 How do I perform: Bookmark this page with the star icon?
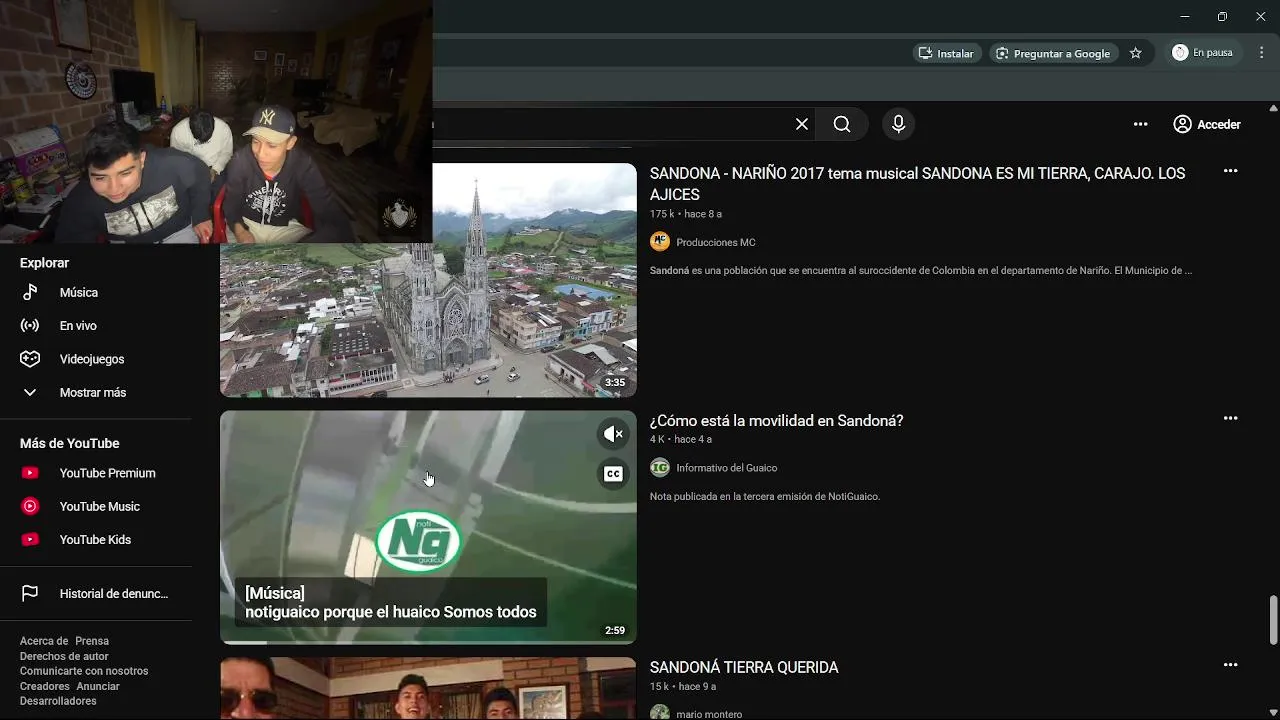pyautogui.click(x=1135, y=53)
